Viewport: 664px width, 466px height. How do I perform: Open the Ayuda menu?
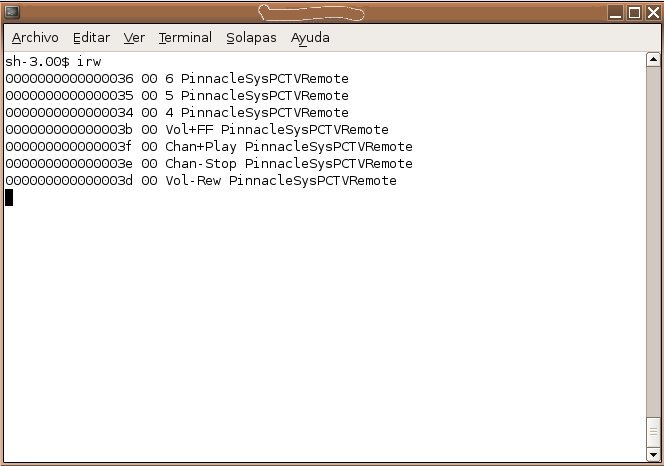tap(310, 38)
